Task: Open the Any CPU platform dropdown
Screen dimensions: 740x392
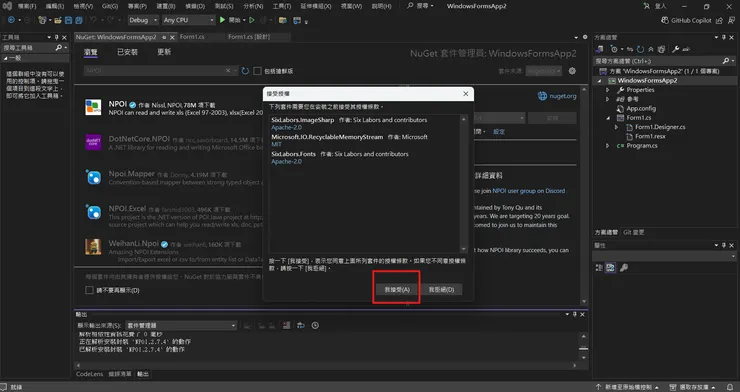Action: pyautogui.click(x=188, y=20)
